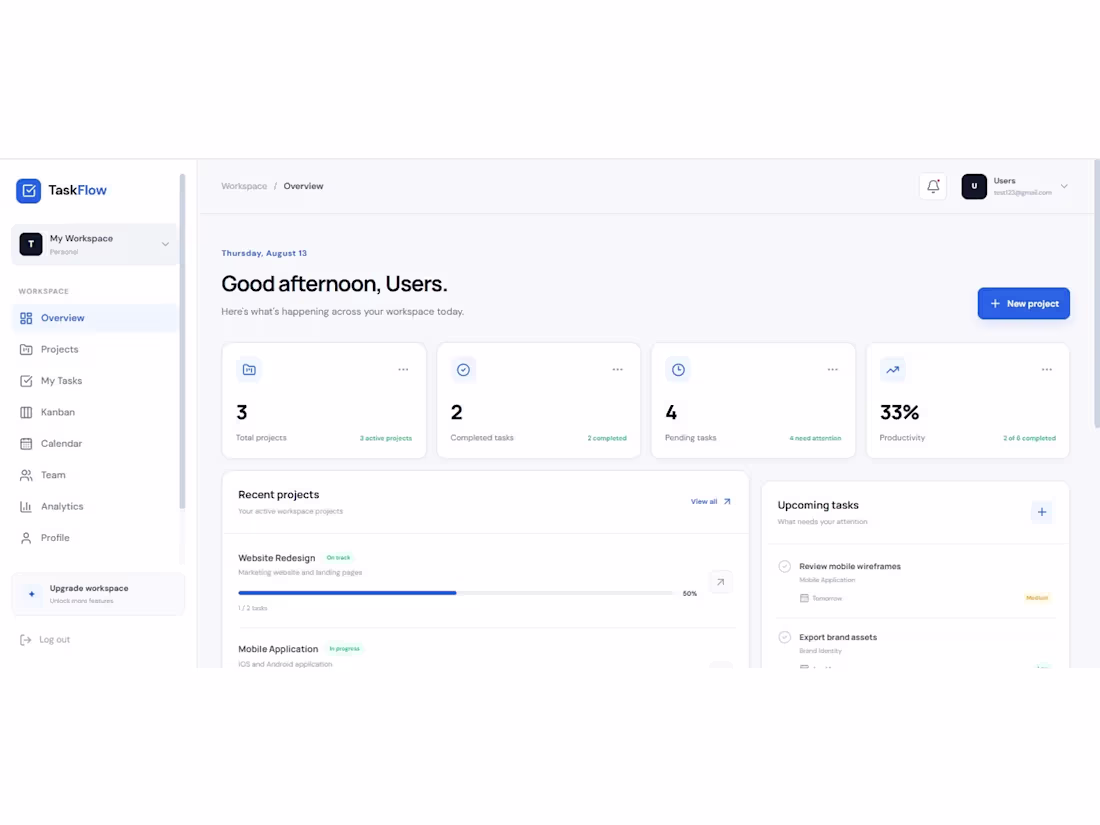This screenshot has height=825, width=1100.
Task: Open the Total projects card options menu
Action: click(403, 370)
